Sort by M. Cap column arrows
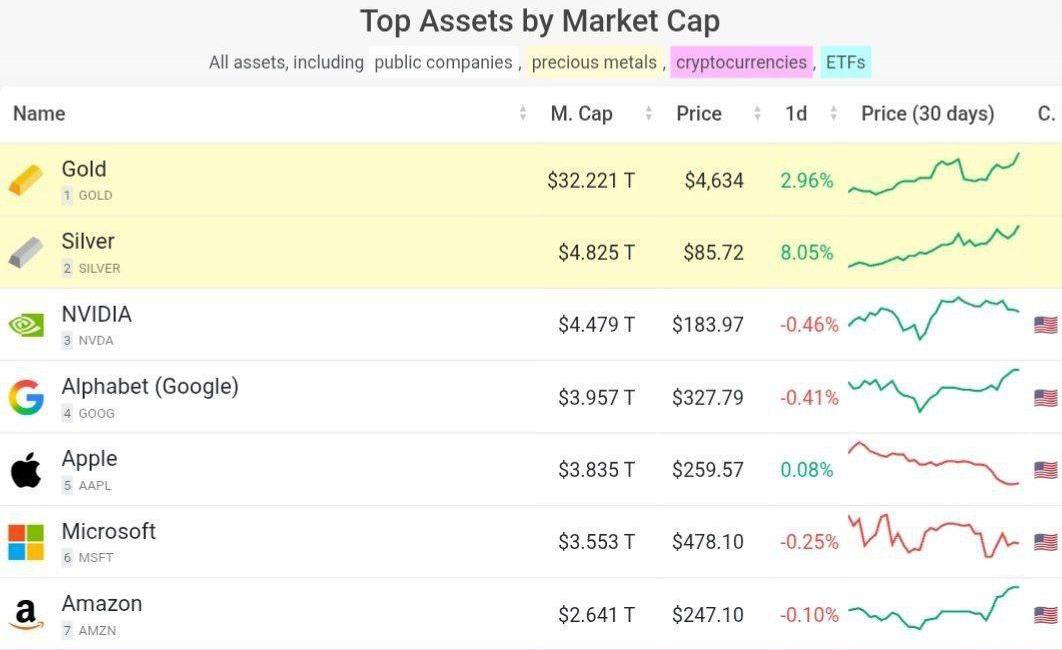 pyautogui.click(x=648, y=114)
